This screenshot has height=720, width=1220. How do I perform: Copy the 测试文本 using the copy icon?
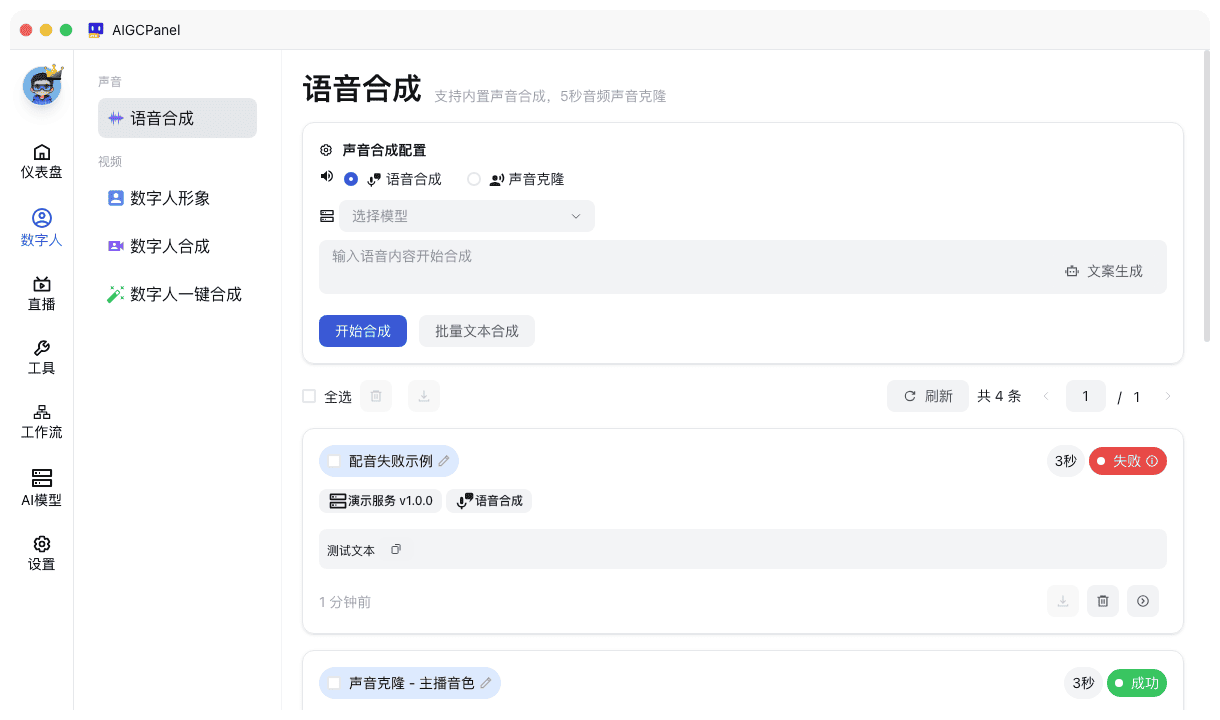(x=396, y=549)
